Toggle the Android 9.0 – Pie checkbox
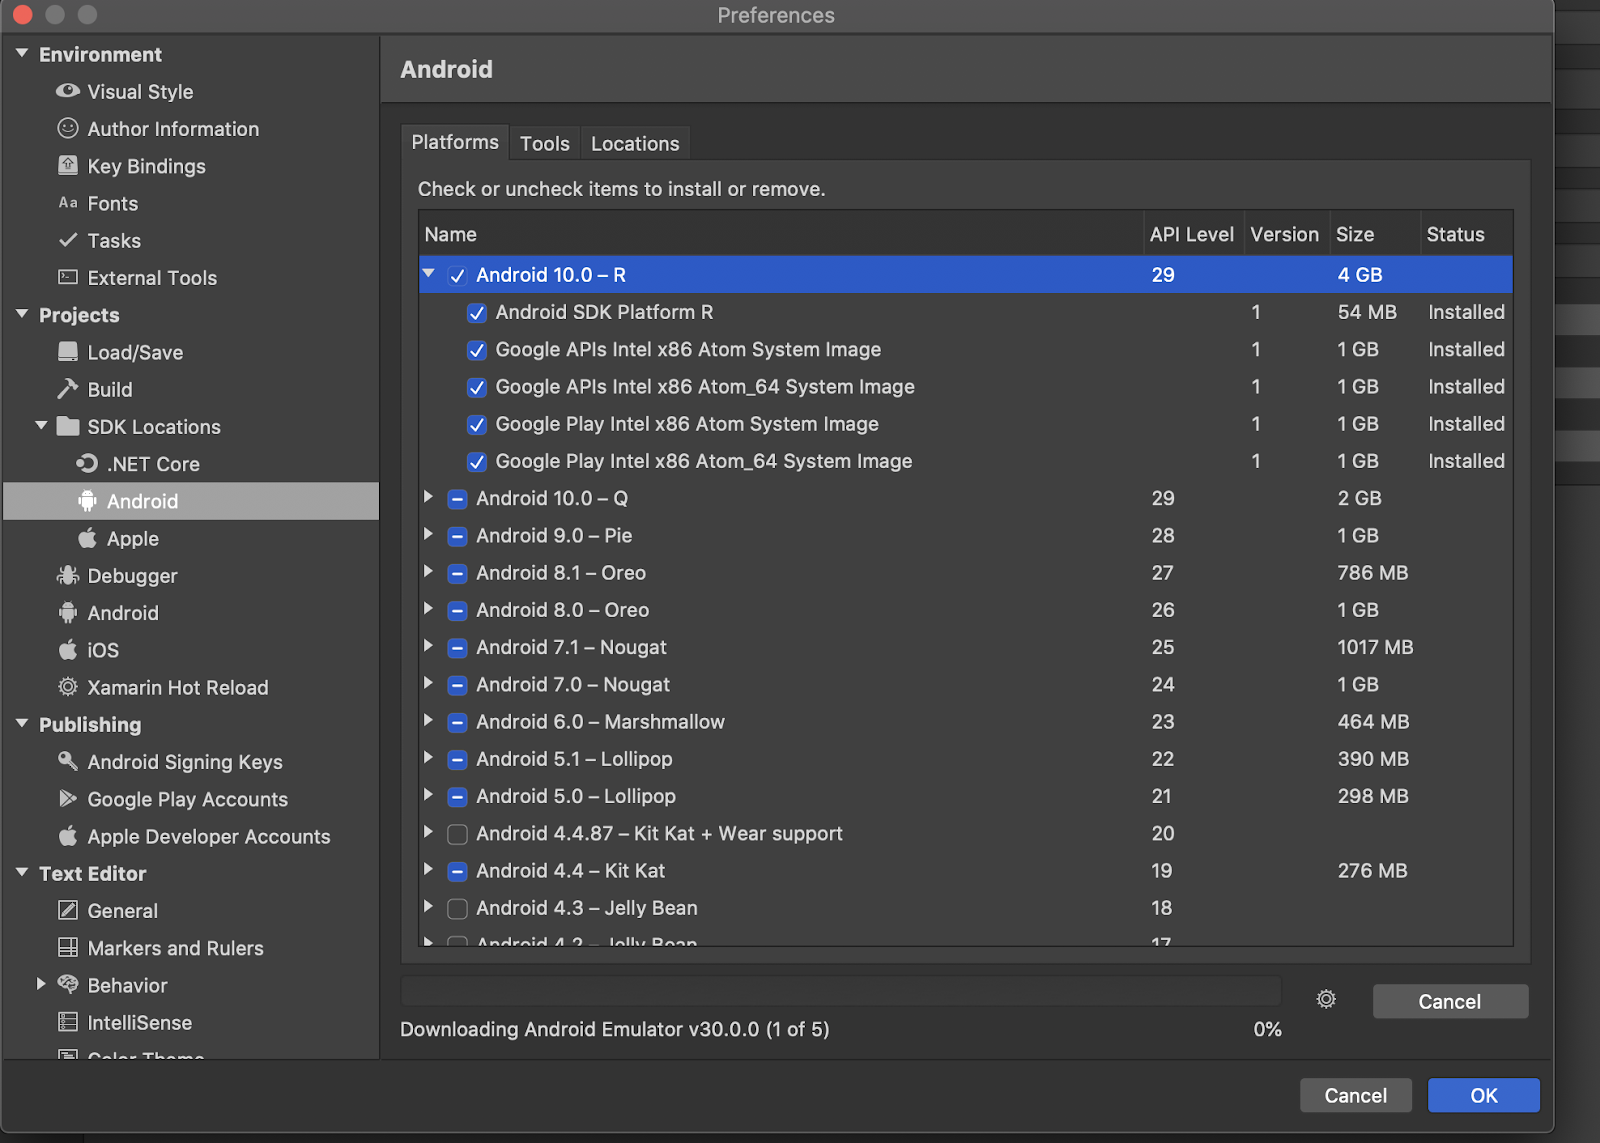 (457, 536)
